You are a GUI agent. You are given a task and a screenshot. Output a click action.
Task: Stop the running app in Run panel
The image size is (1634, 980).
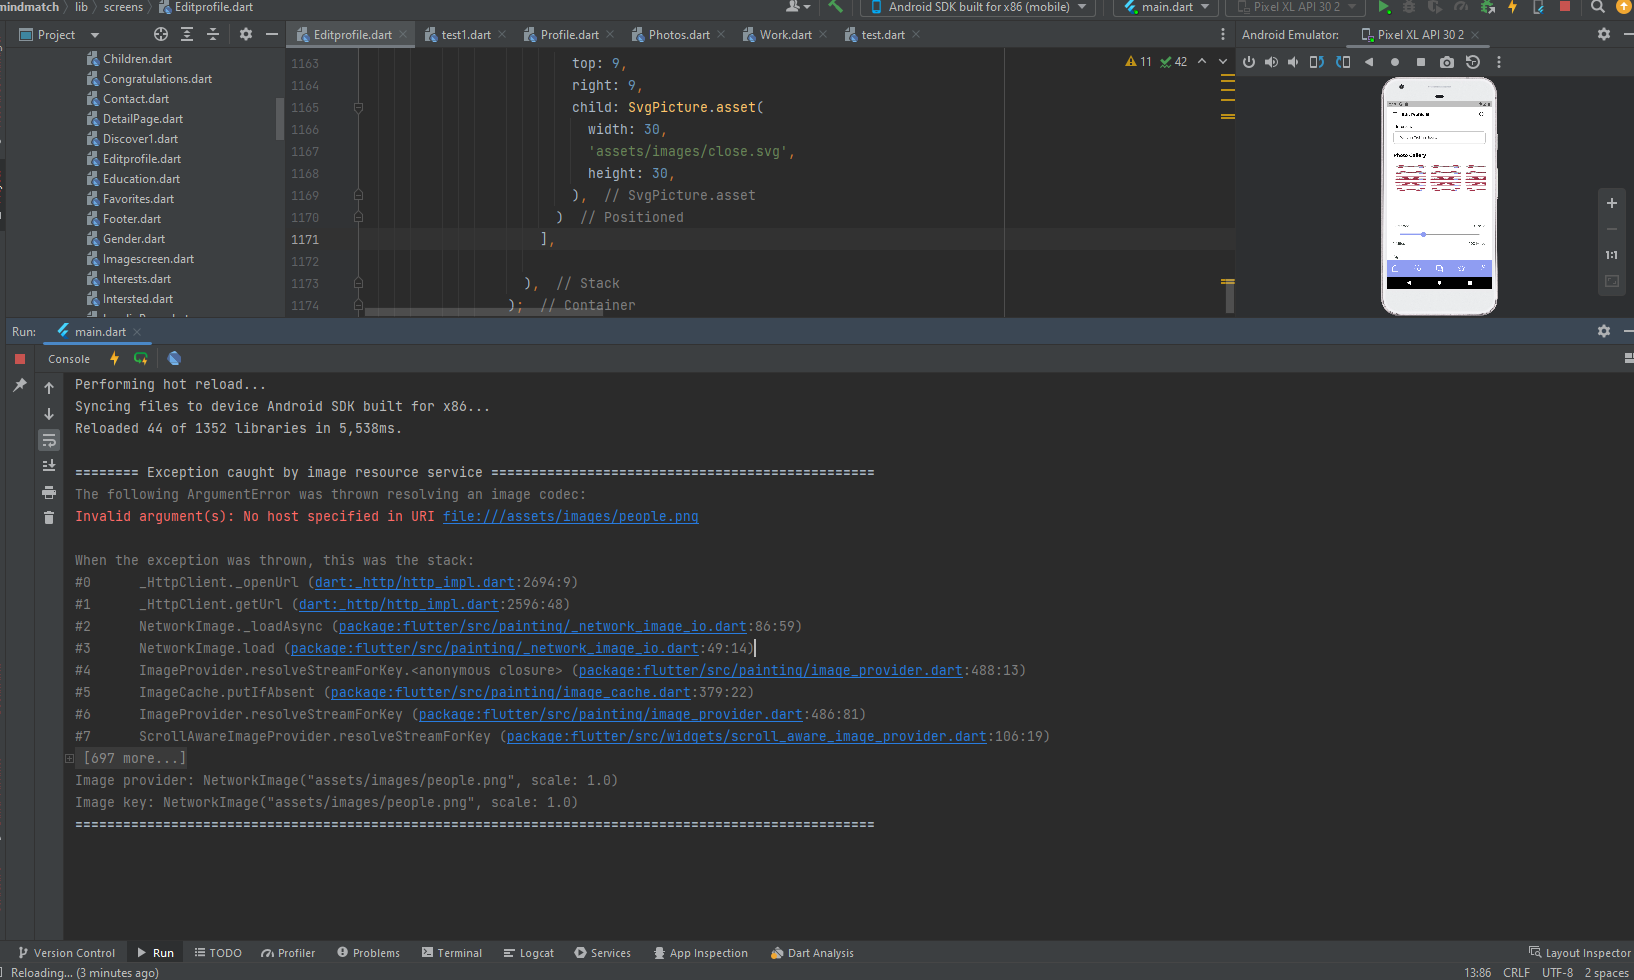click(x=20, y=359)
